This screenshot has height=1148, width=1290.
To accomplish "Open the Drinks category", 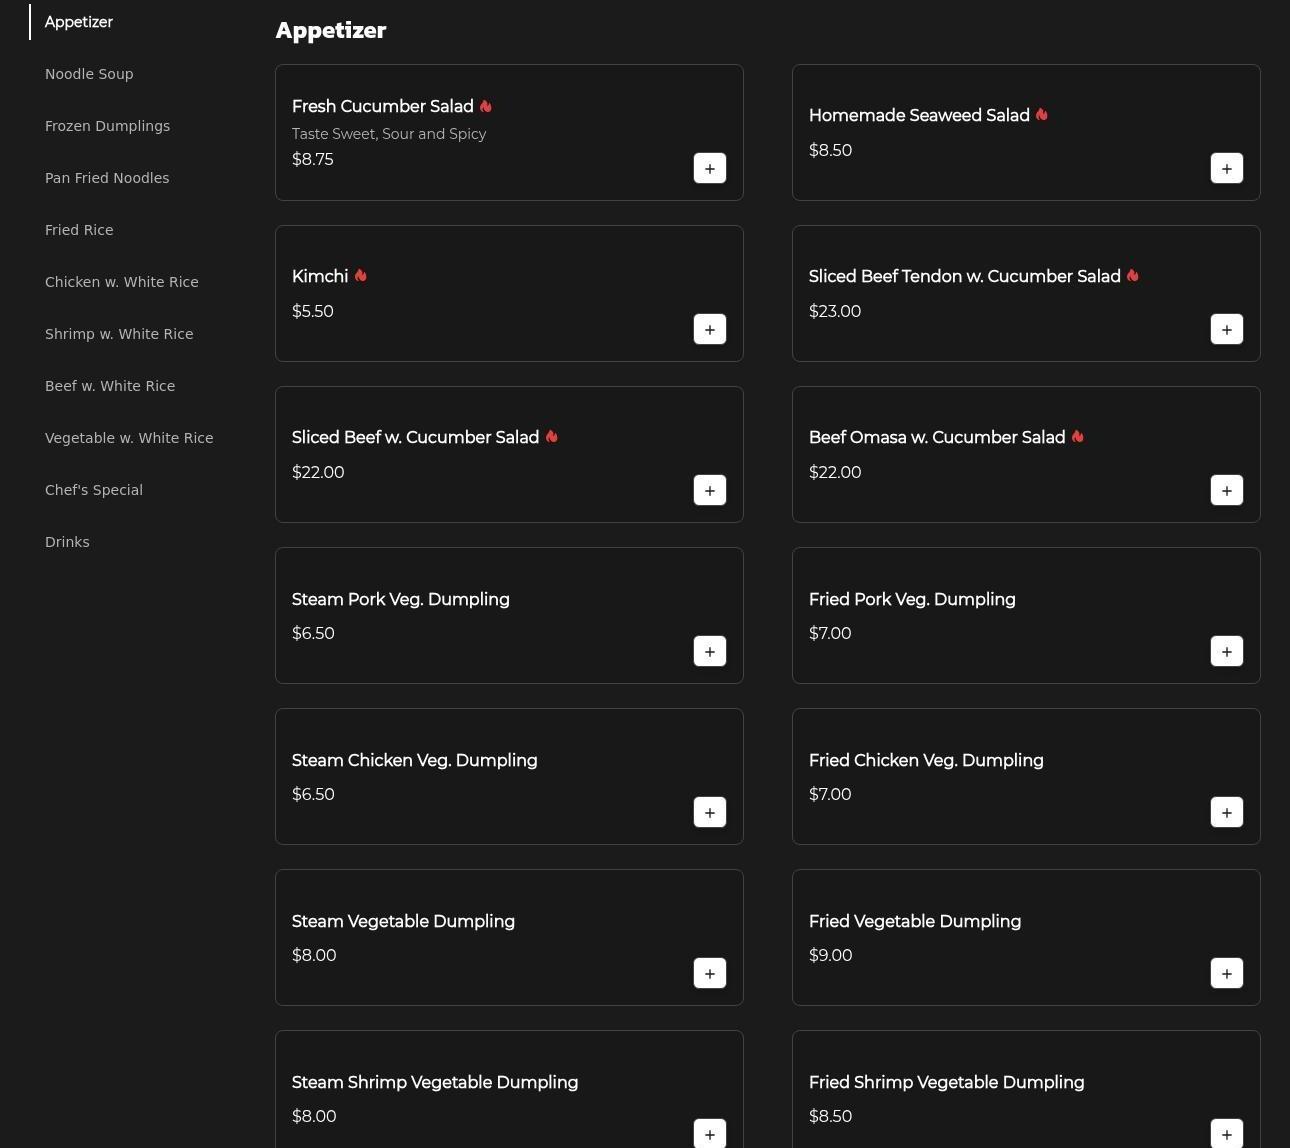I will point(67,542).
